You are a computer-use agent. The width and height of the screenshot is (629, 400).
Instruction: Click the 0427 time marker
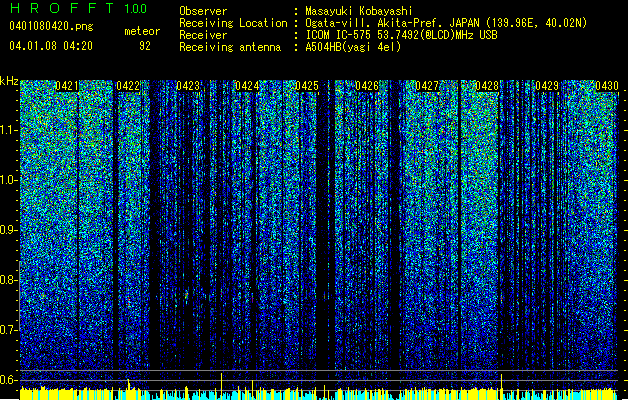427,86
